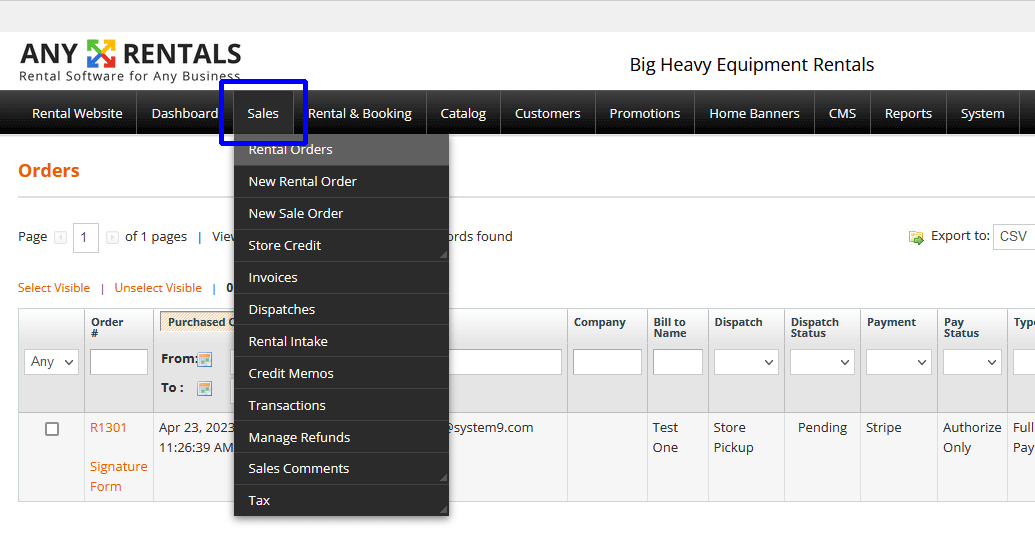1035x557 pixels.
Task: Expand the Pay Status filter dropdown
Action: [971, 362]
